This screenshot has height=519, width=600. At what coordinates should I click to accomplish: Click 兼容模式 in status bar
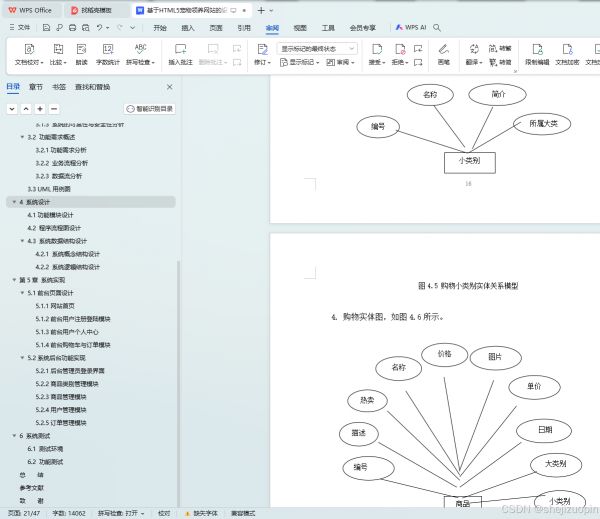(243, 513)
